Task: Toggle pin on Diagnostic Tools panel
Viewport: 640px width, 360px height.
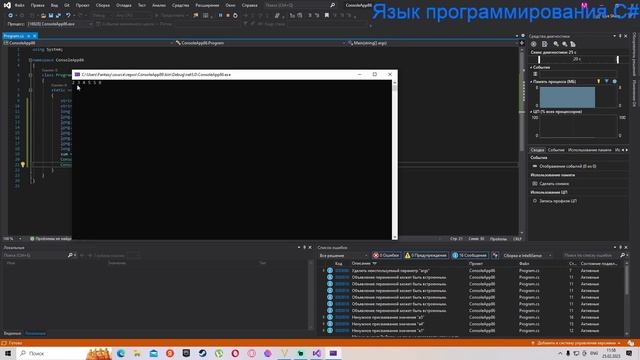Action: pyautogui.click(x=620, y=36)
